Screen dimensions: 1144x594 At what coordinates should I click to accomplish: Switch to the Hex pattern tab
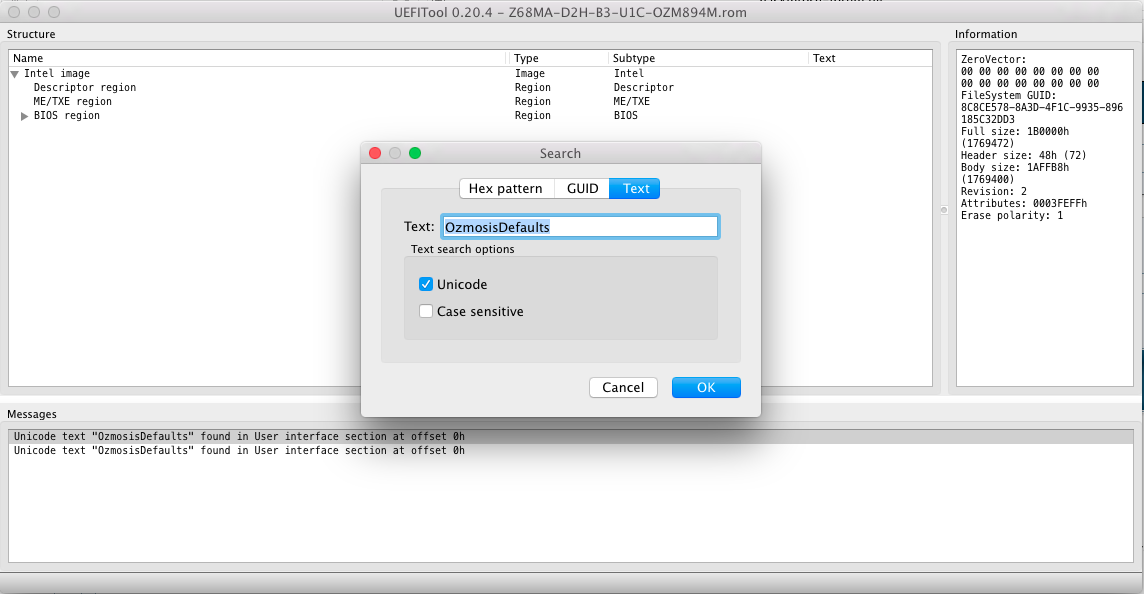[x=506, y=188]
